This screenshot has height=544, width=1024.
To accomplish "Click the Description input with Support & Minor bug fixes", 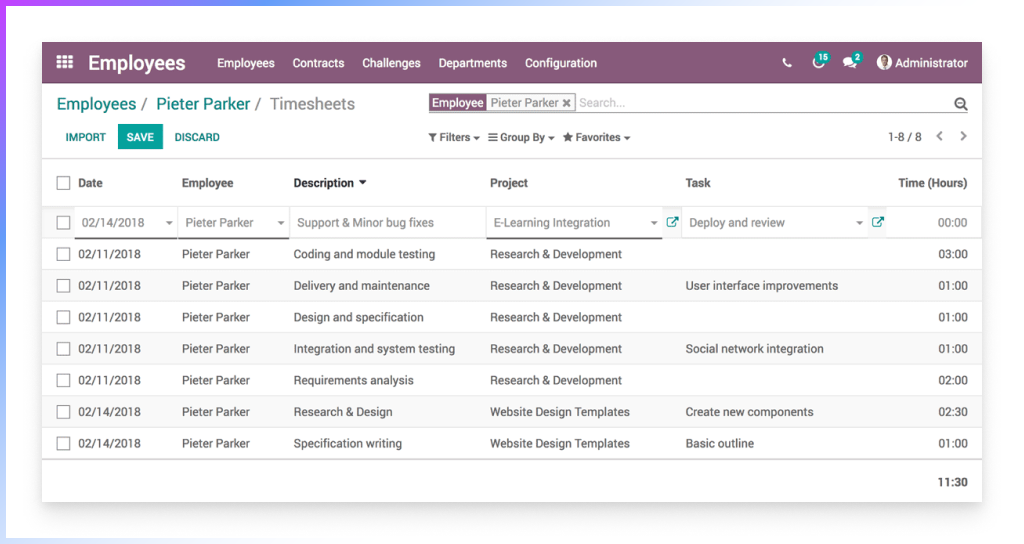I will [385, 223].
